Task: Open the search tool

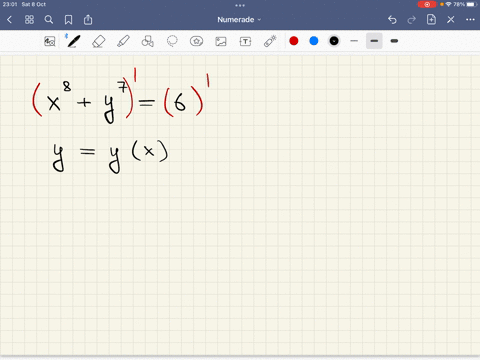Action: (x=49, y=20)
